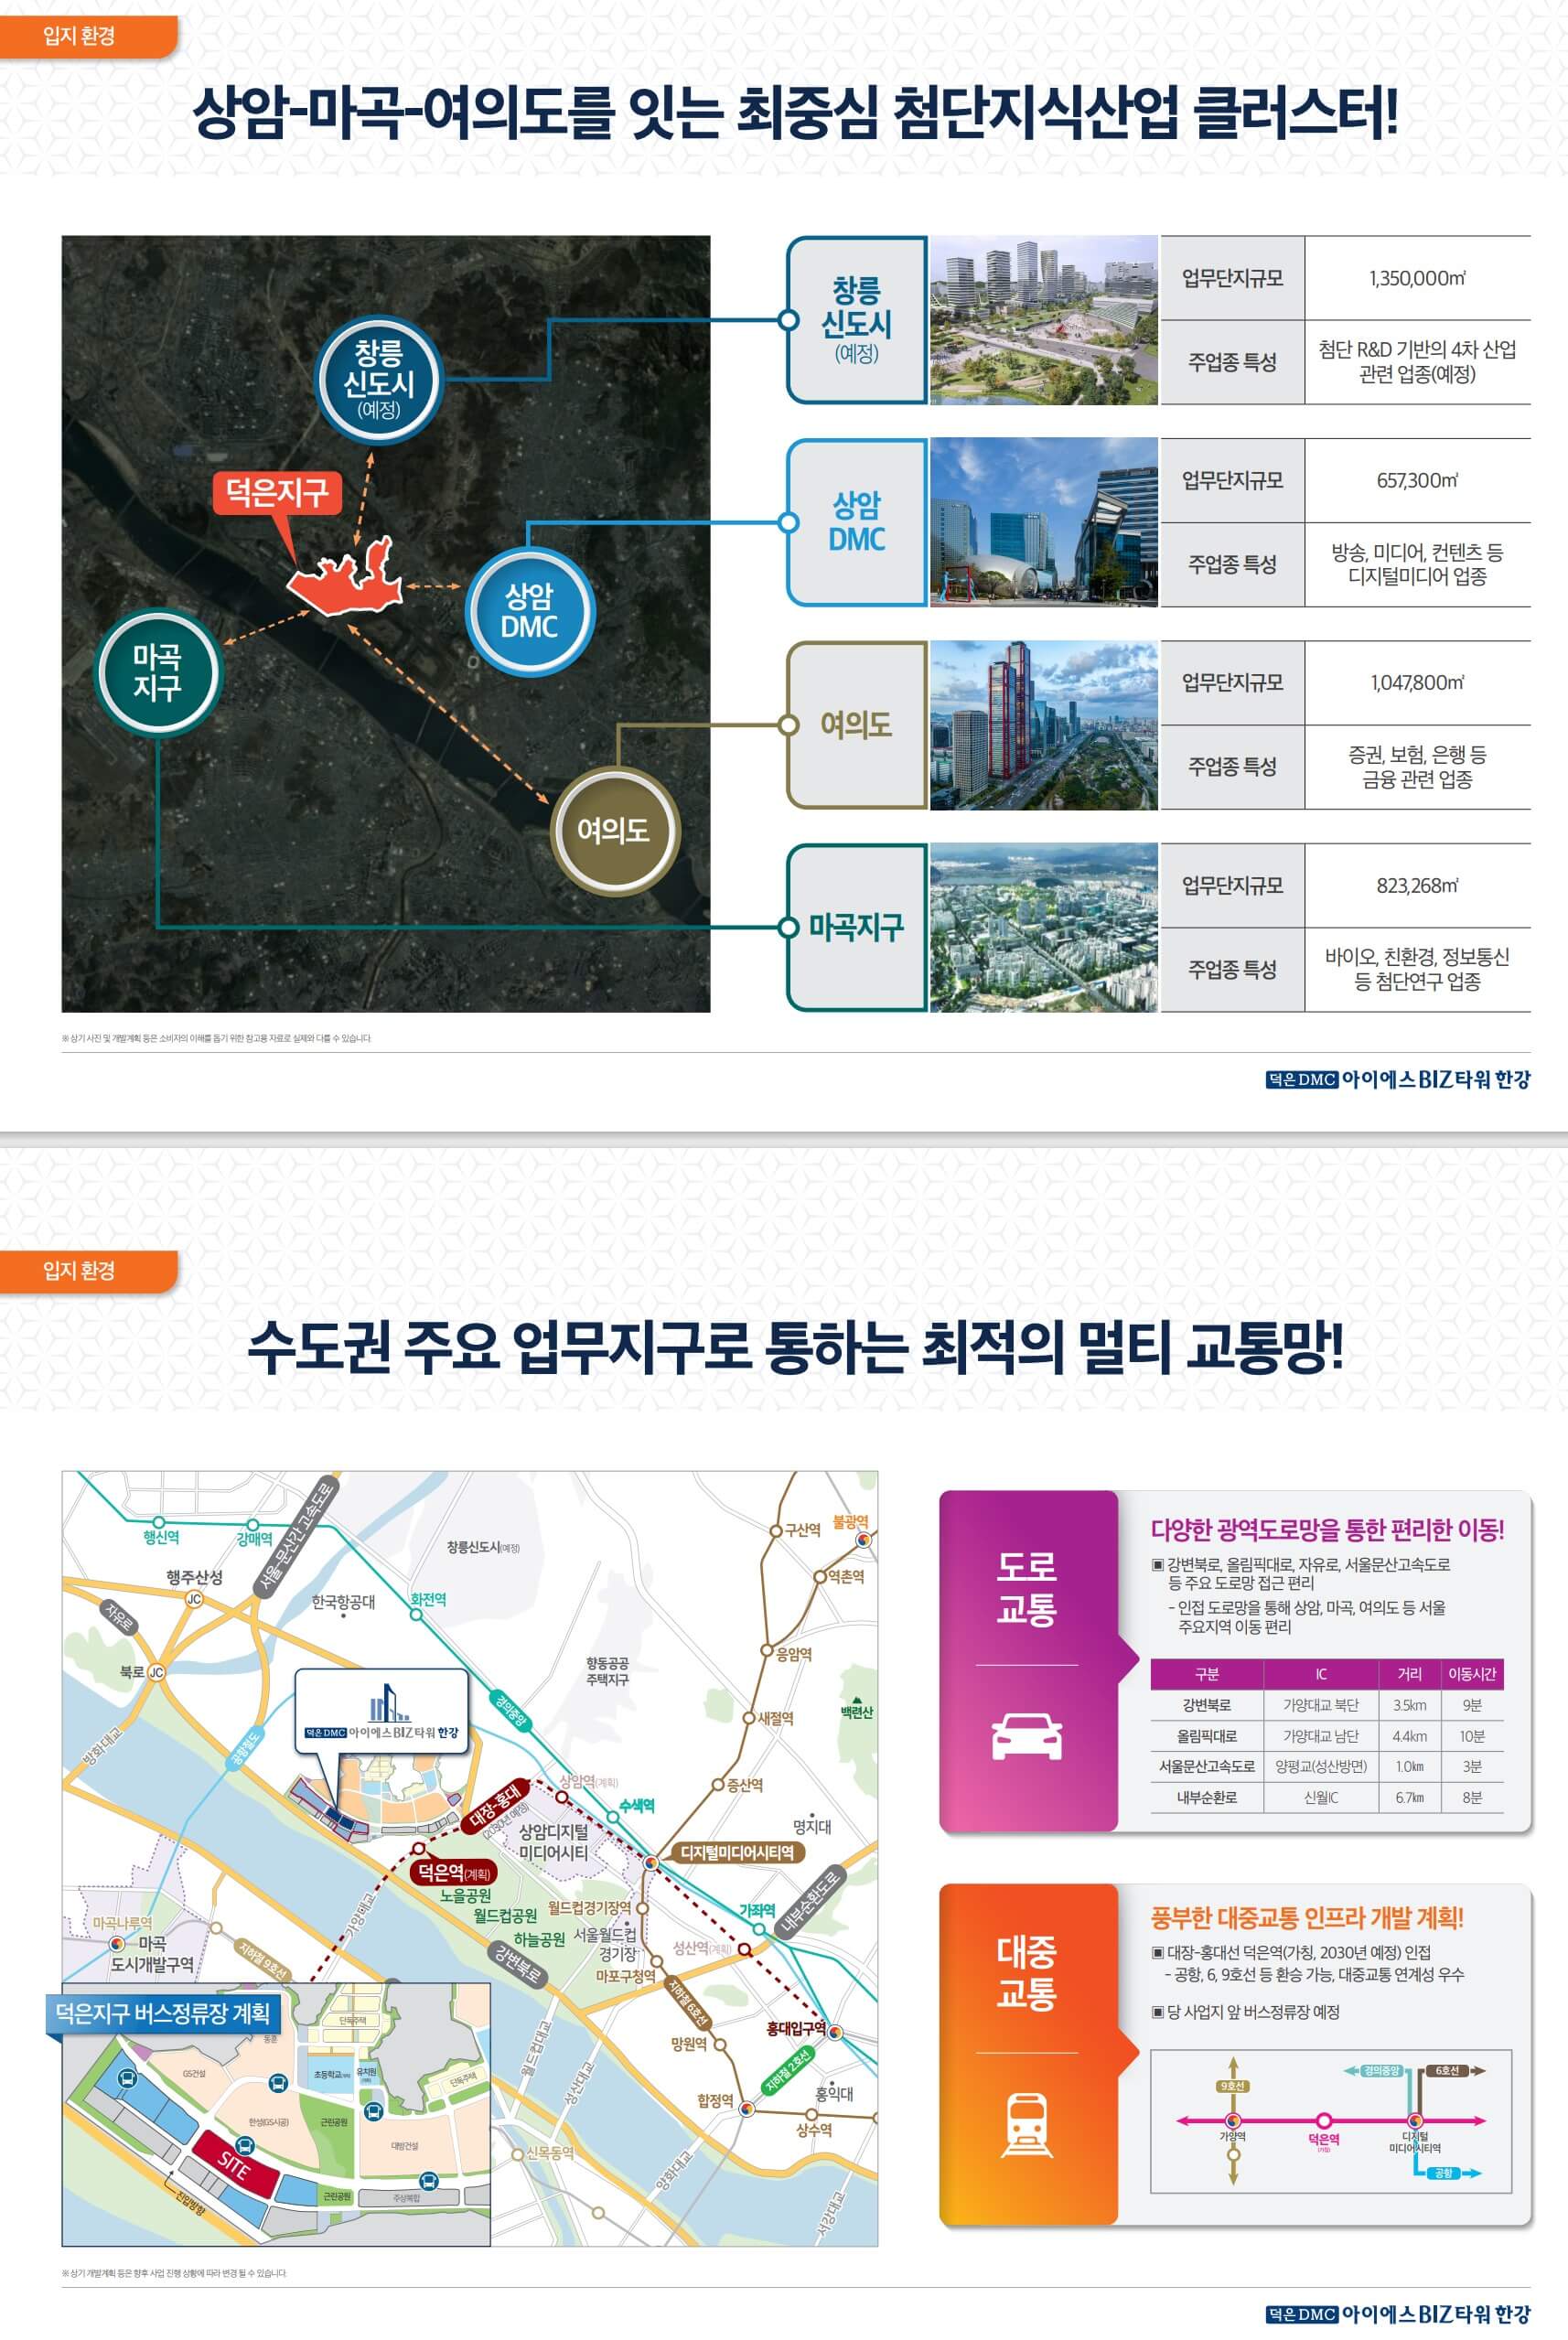The height and width of the screenshot is (2340, 1568).
Task: Click the 바이오, 친환경, 정보통신 cell
Action: tap(1417, 969)
